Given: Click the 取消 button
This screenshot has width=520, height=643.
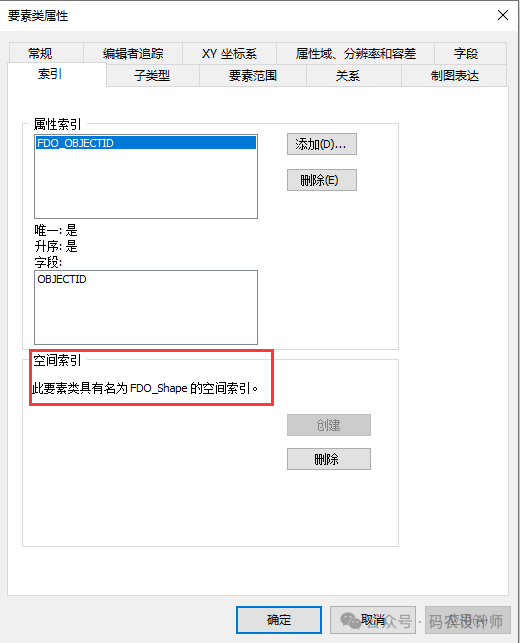Looking at the screenshot, I should [373, 620].
